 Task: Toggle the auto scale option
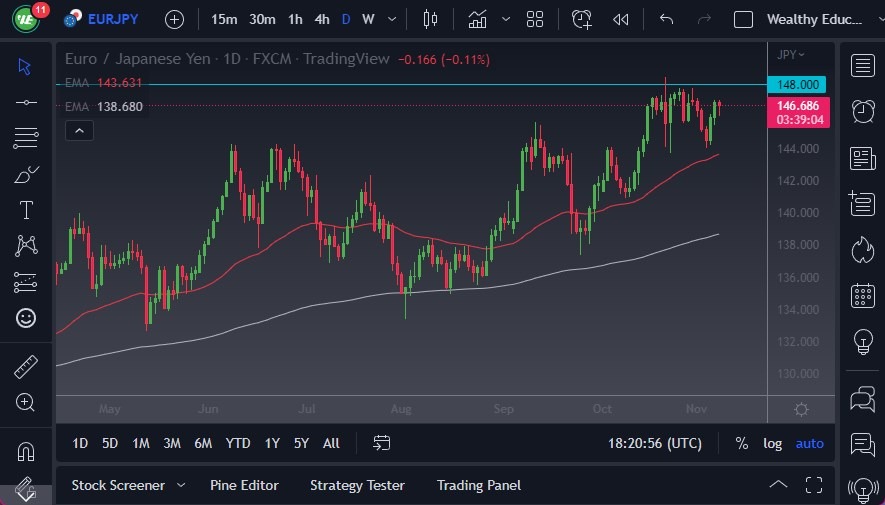[x=810, y=443]
